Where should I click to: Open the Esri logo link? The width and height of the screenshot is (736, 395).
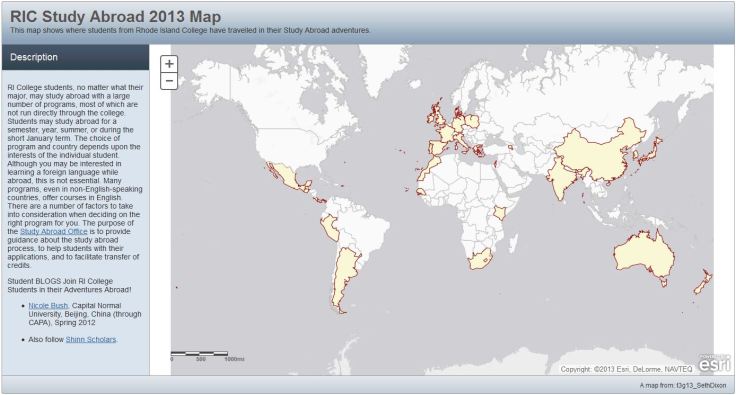coord(714,364)
